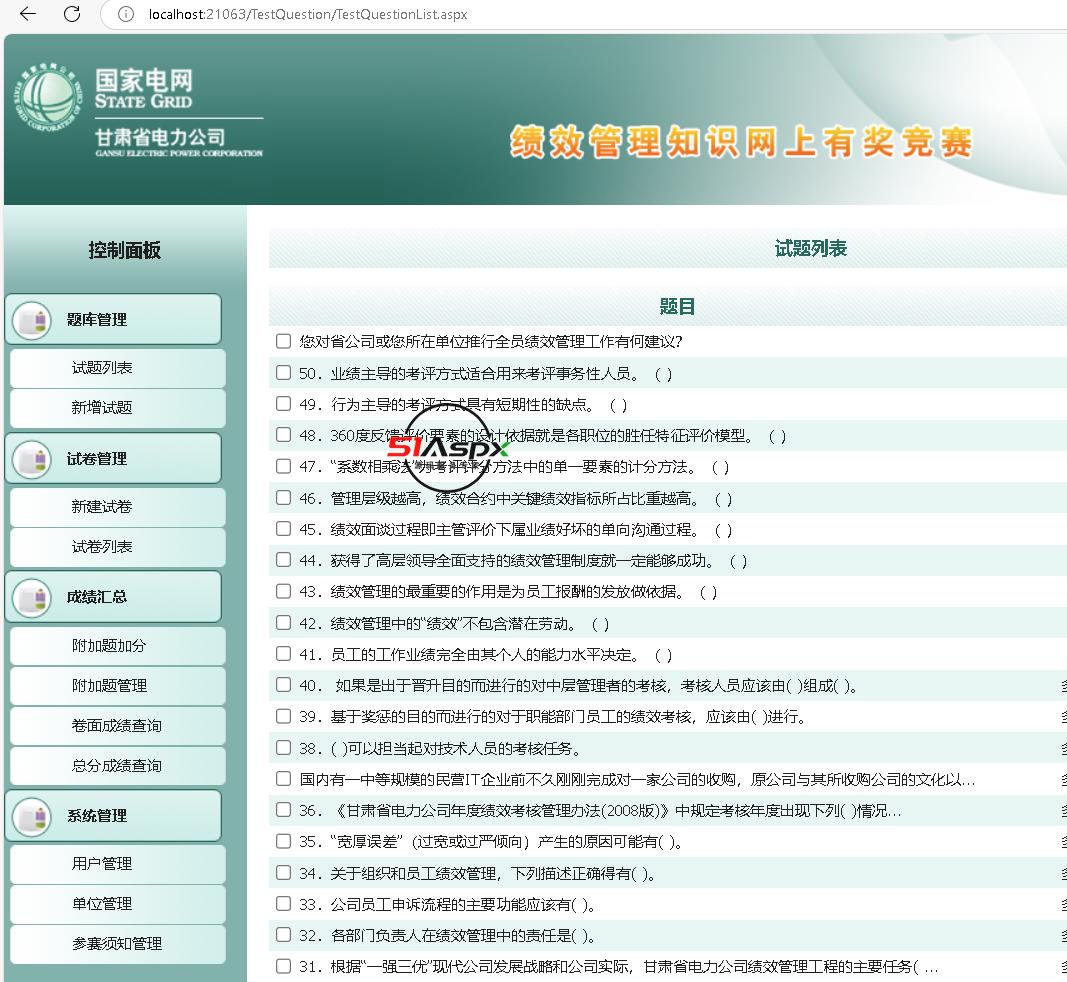Expand the 题库管理 section header
This screenshot has width=1067, height=982.
point(113,319)
